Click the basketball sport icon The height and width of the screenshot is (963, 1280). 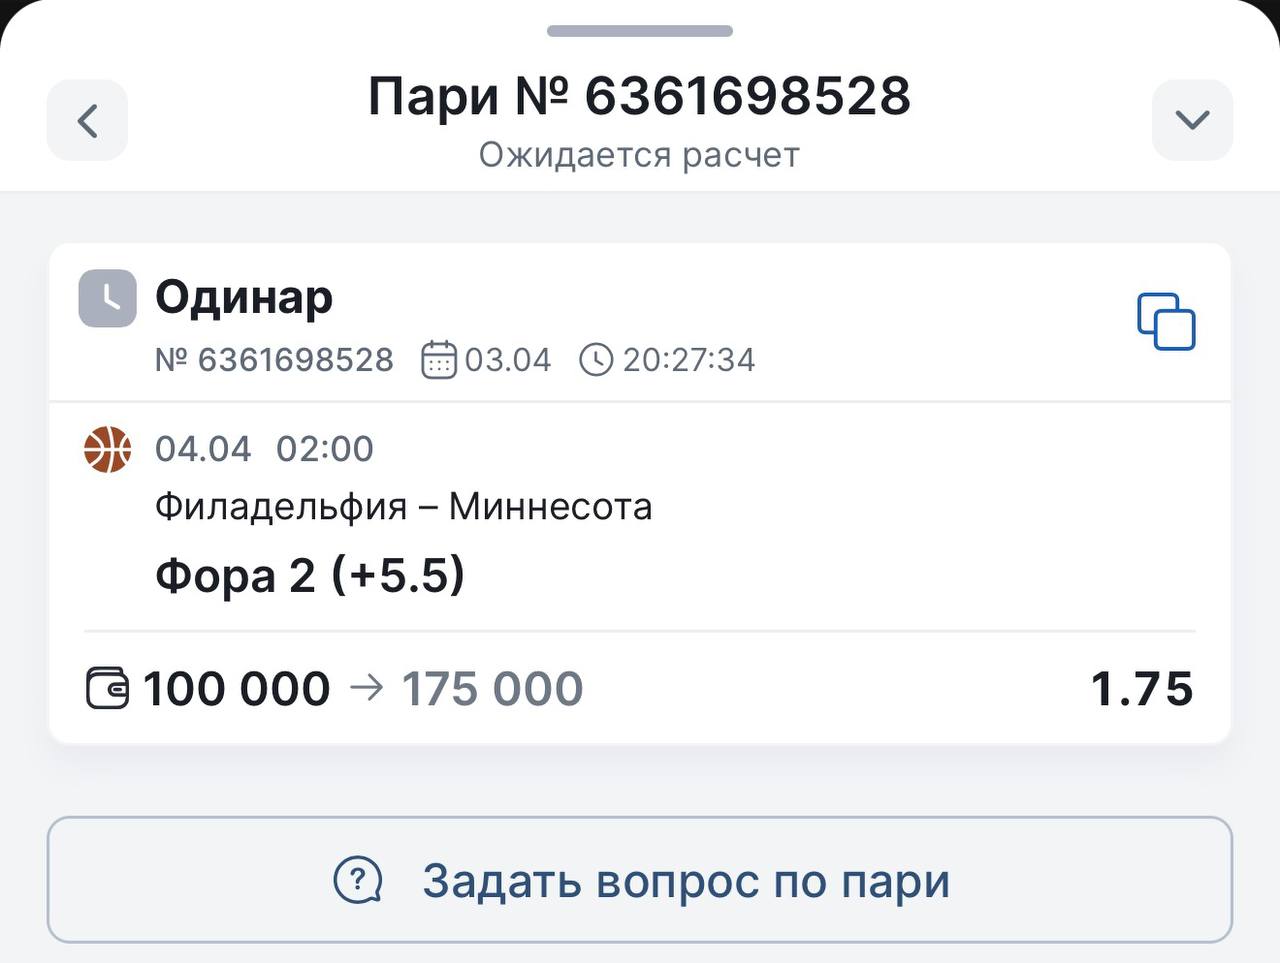tap(107, 449)
